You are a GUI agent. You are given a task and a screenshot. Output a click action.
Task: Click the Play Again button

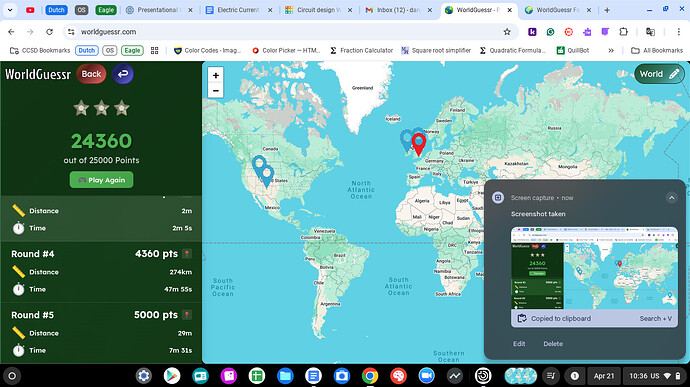pos(101,180)
